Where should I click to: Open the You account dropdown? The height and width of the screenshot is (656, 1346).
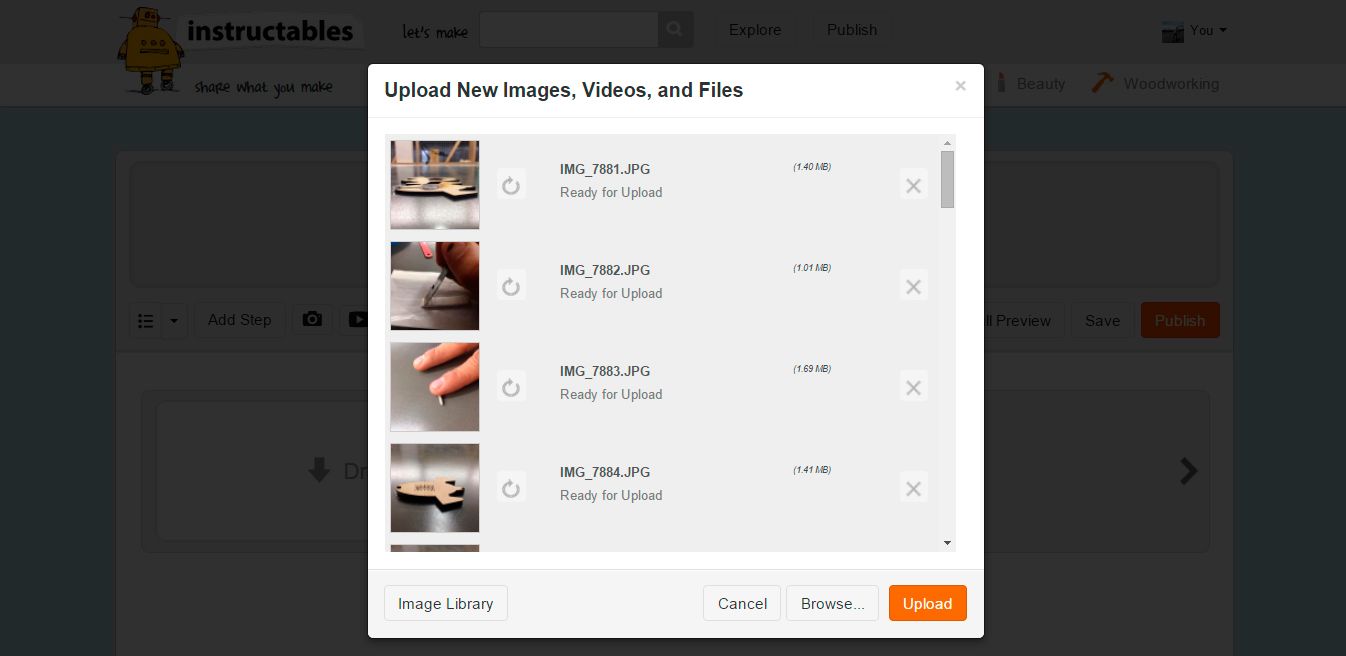pyautogui.click(x=1195, y=30)
